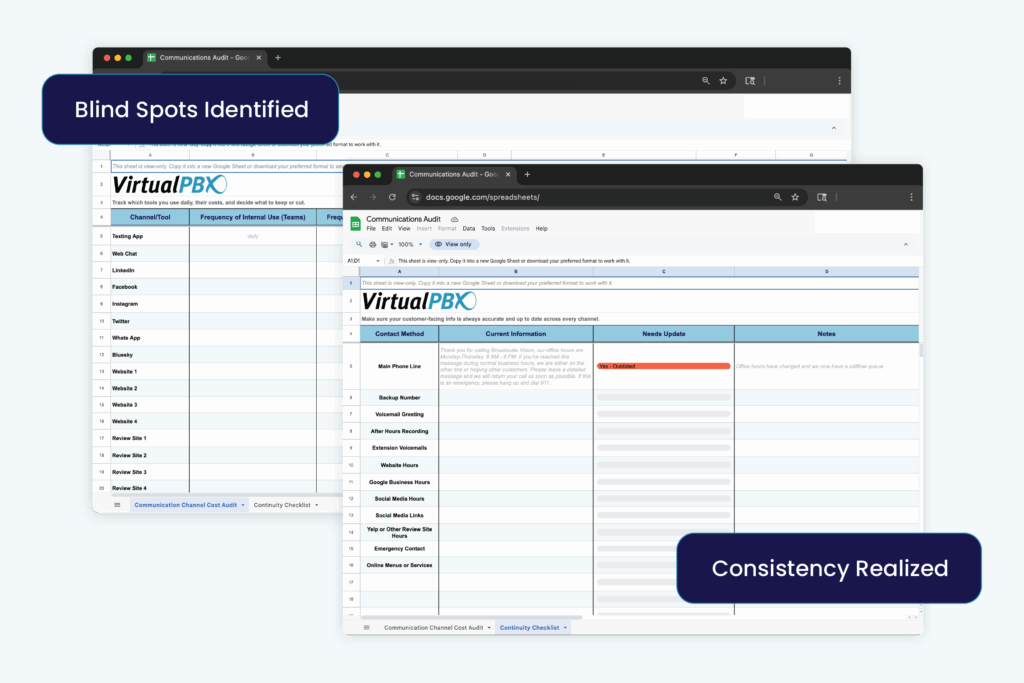The width and height of the screenshot is (1024, 683).
Task: Click the print icon in the toolbar
Action: pos(371,243)
